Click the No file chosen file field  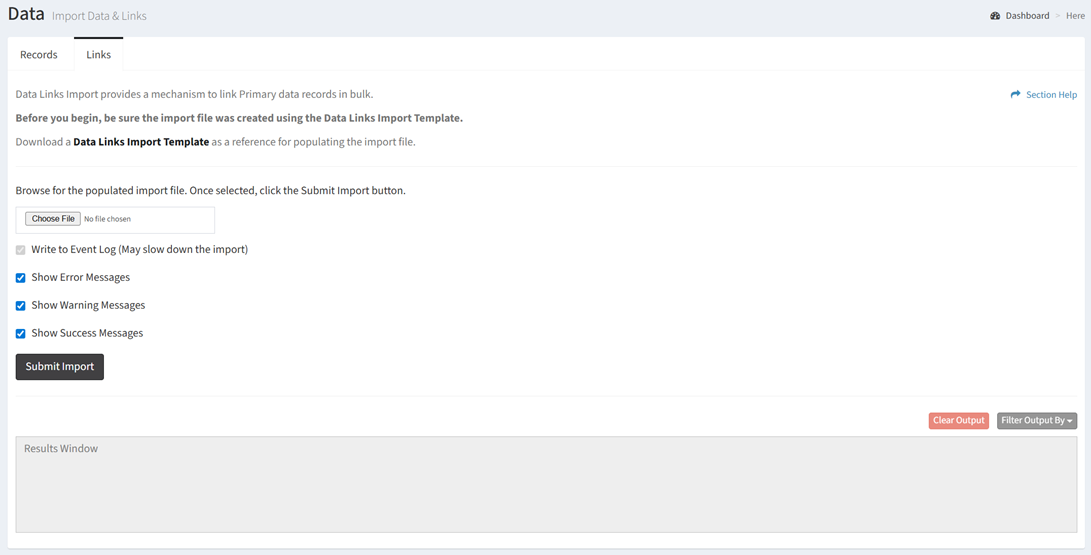click(116, 220)
